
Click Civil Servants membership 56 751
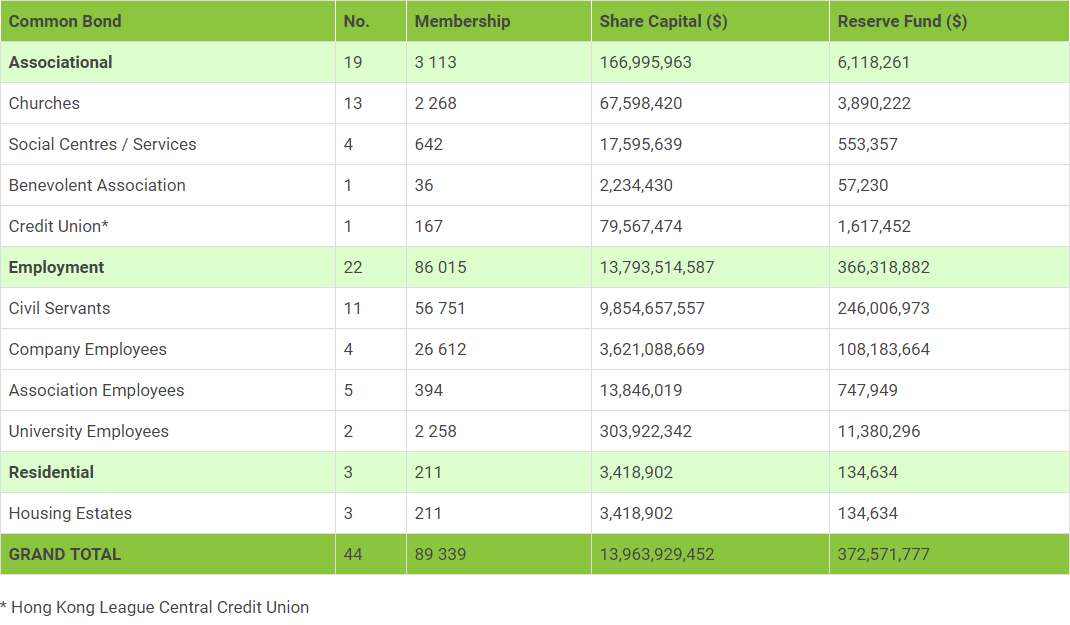439,308
